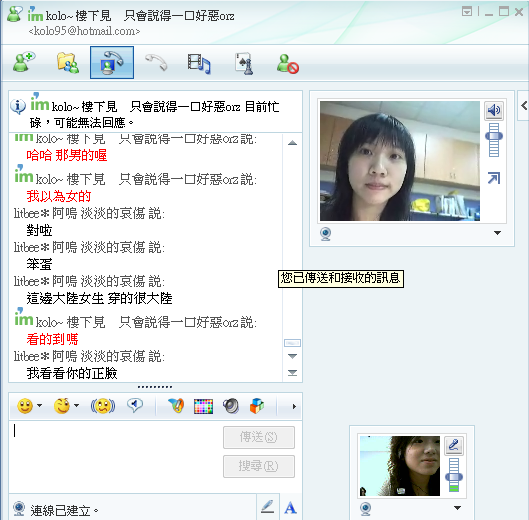Toggle the contact's speaker mute button
The image size is (529, 520).
[494, 110]
